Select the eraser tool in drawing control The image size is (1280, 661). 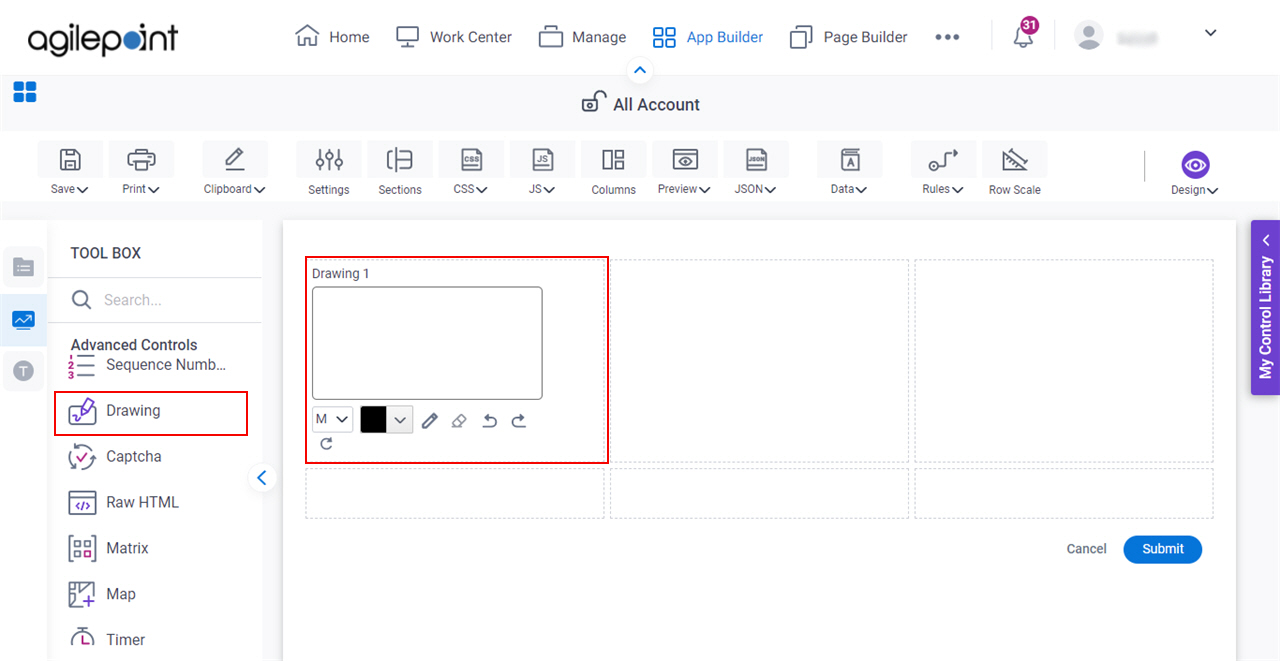point(459,421)
